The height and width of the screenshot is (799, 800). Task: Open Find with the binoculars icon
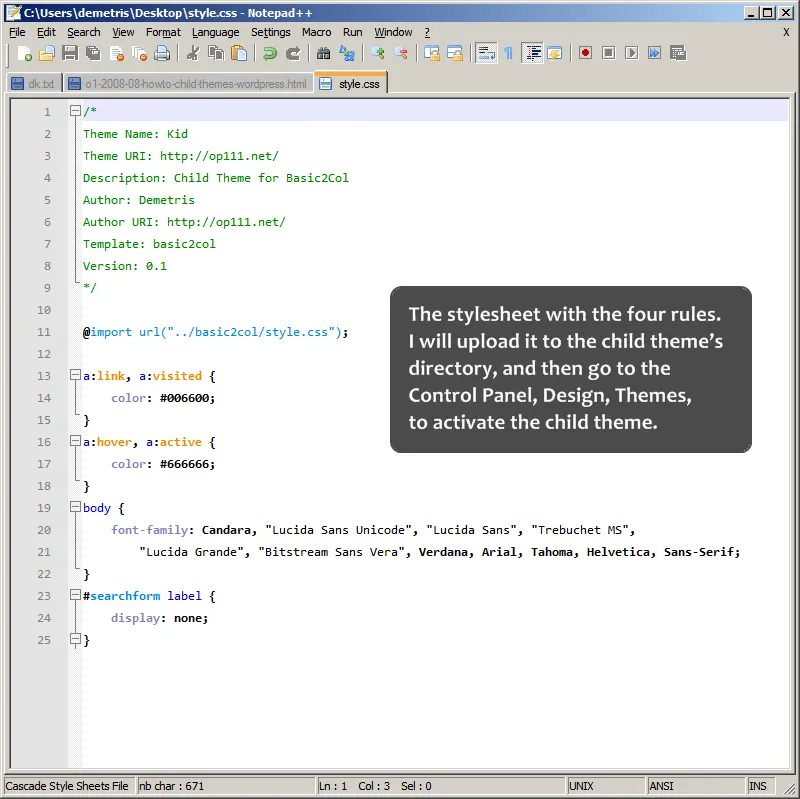pos(323,53)
